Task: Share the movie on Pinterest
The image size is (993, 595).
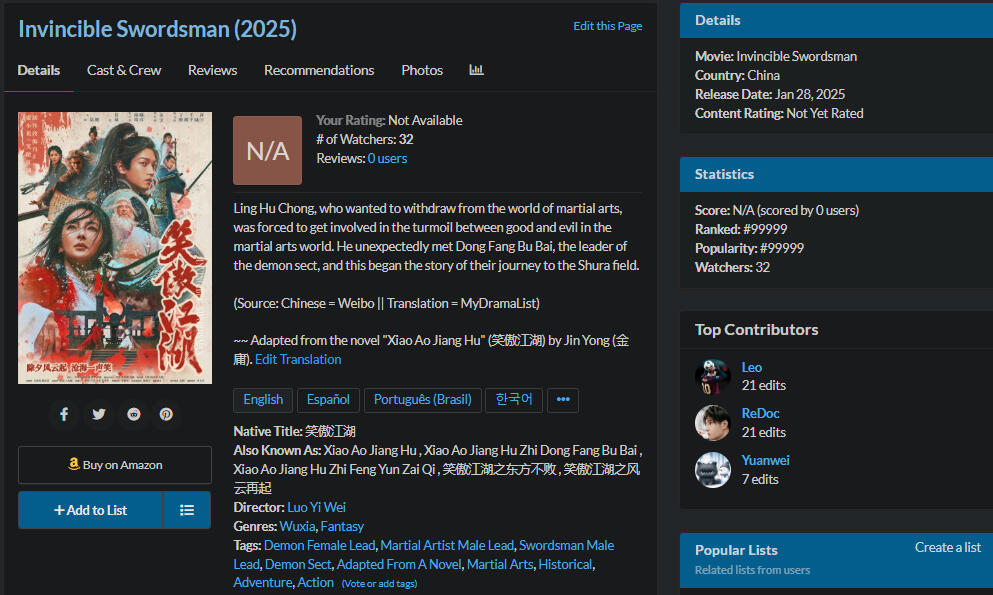Action: click(x=166, y=414)
